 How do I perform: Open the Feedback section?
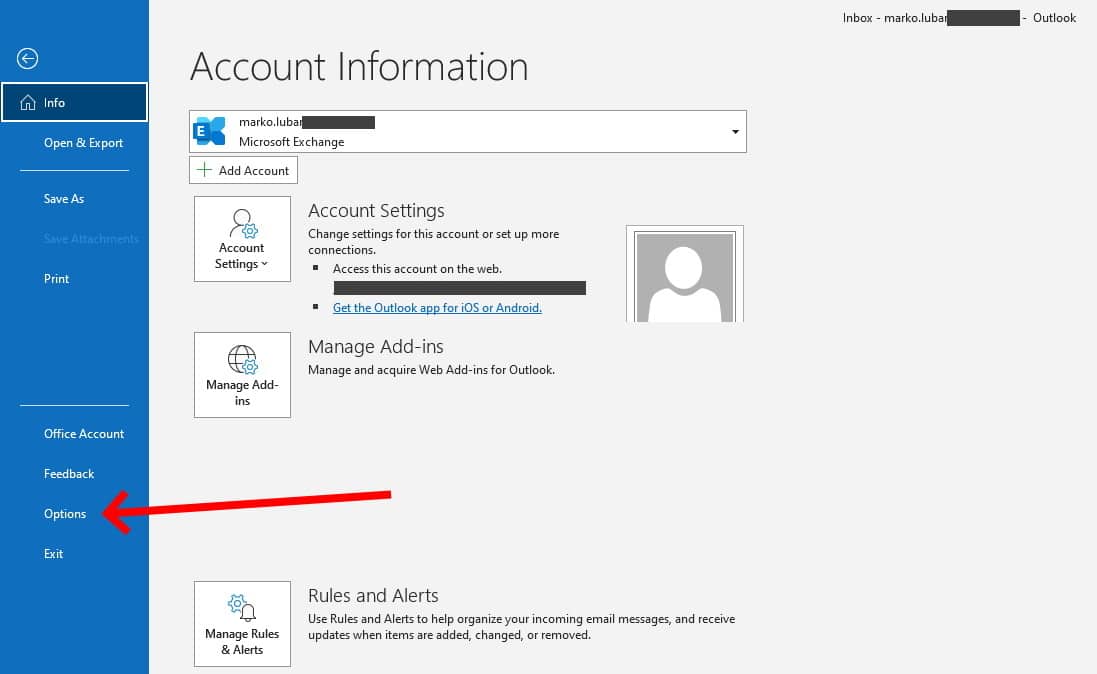pos(68,473)
